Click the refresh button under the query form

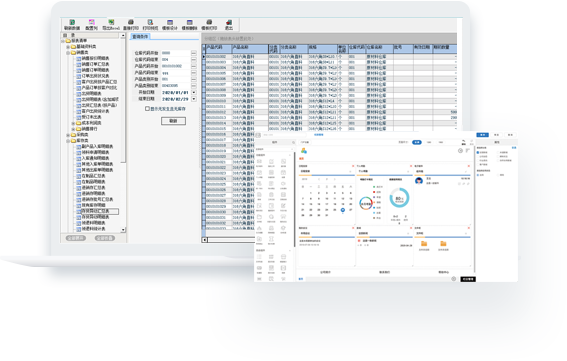pos(173,121)
